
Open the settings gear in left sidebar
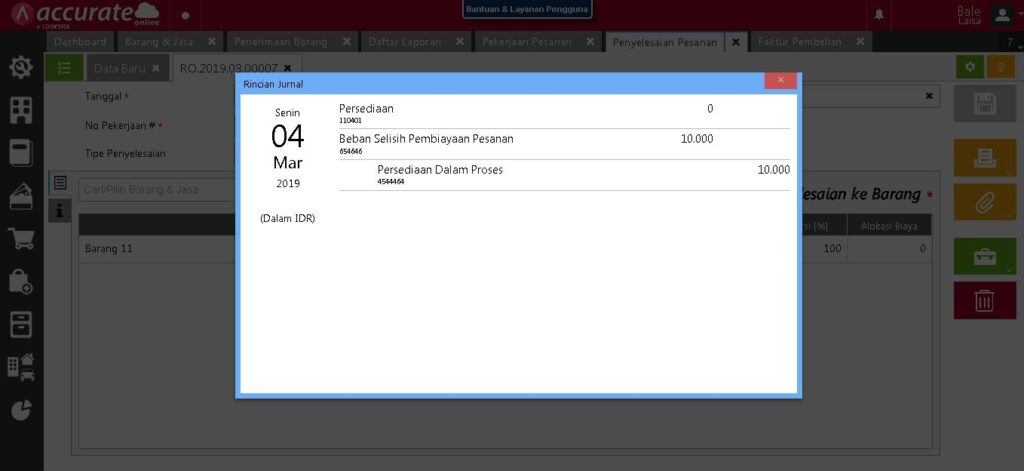pyautogui.click(x=20, y=67)
